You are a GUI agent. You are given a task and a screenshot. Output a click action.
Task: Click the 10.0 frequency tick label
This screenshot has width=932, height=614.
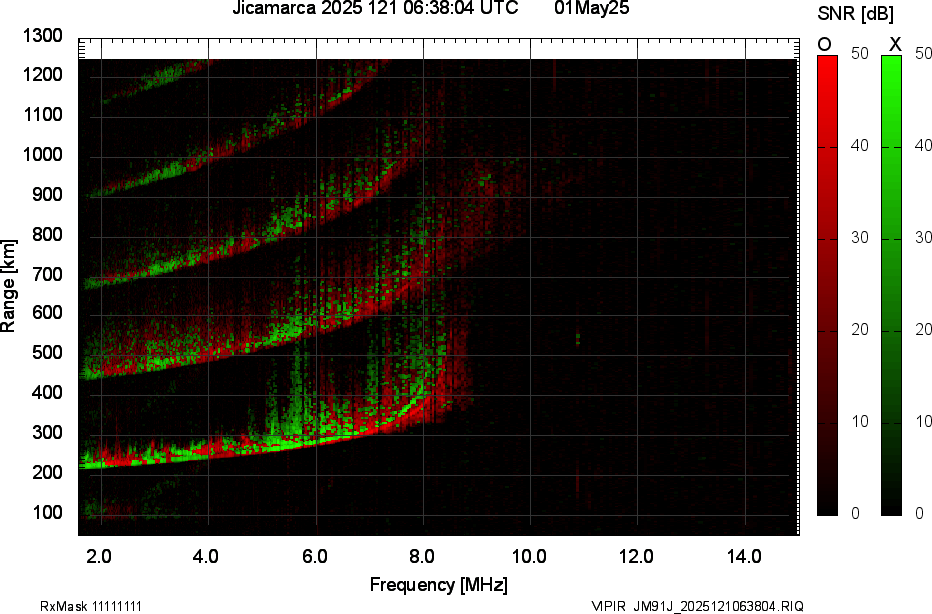[x=529, y=557]
